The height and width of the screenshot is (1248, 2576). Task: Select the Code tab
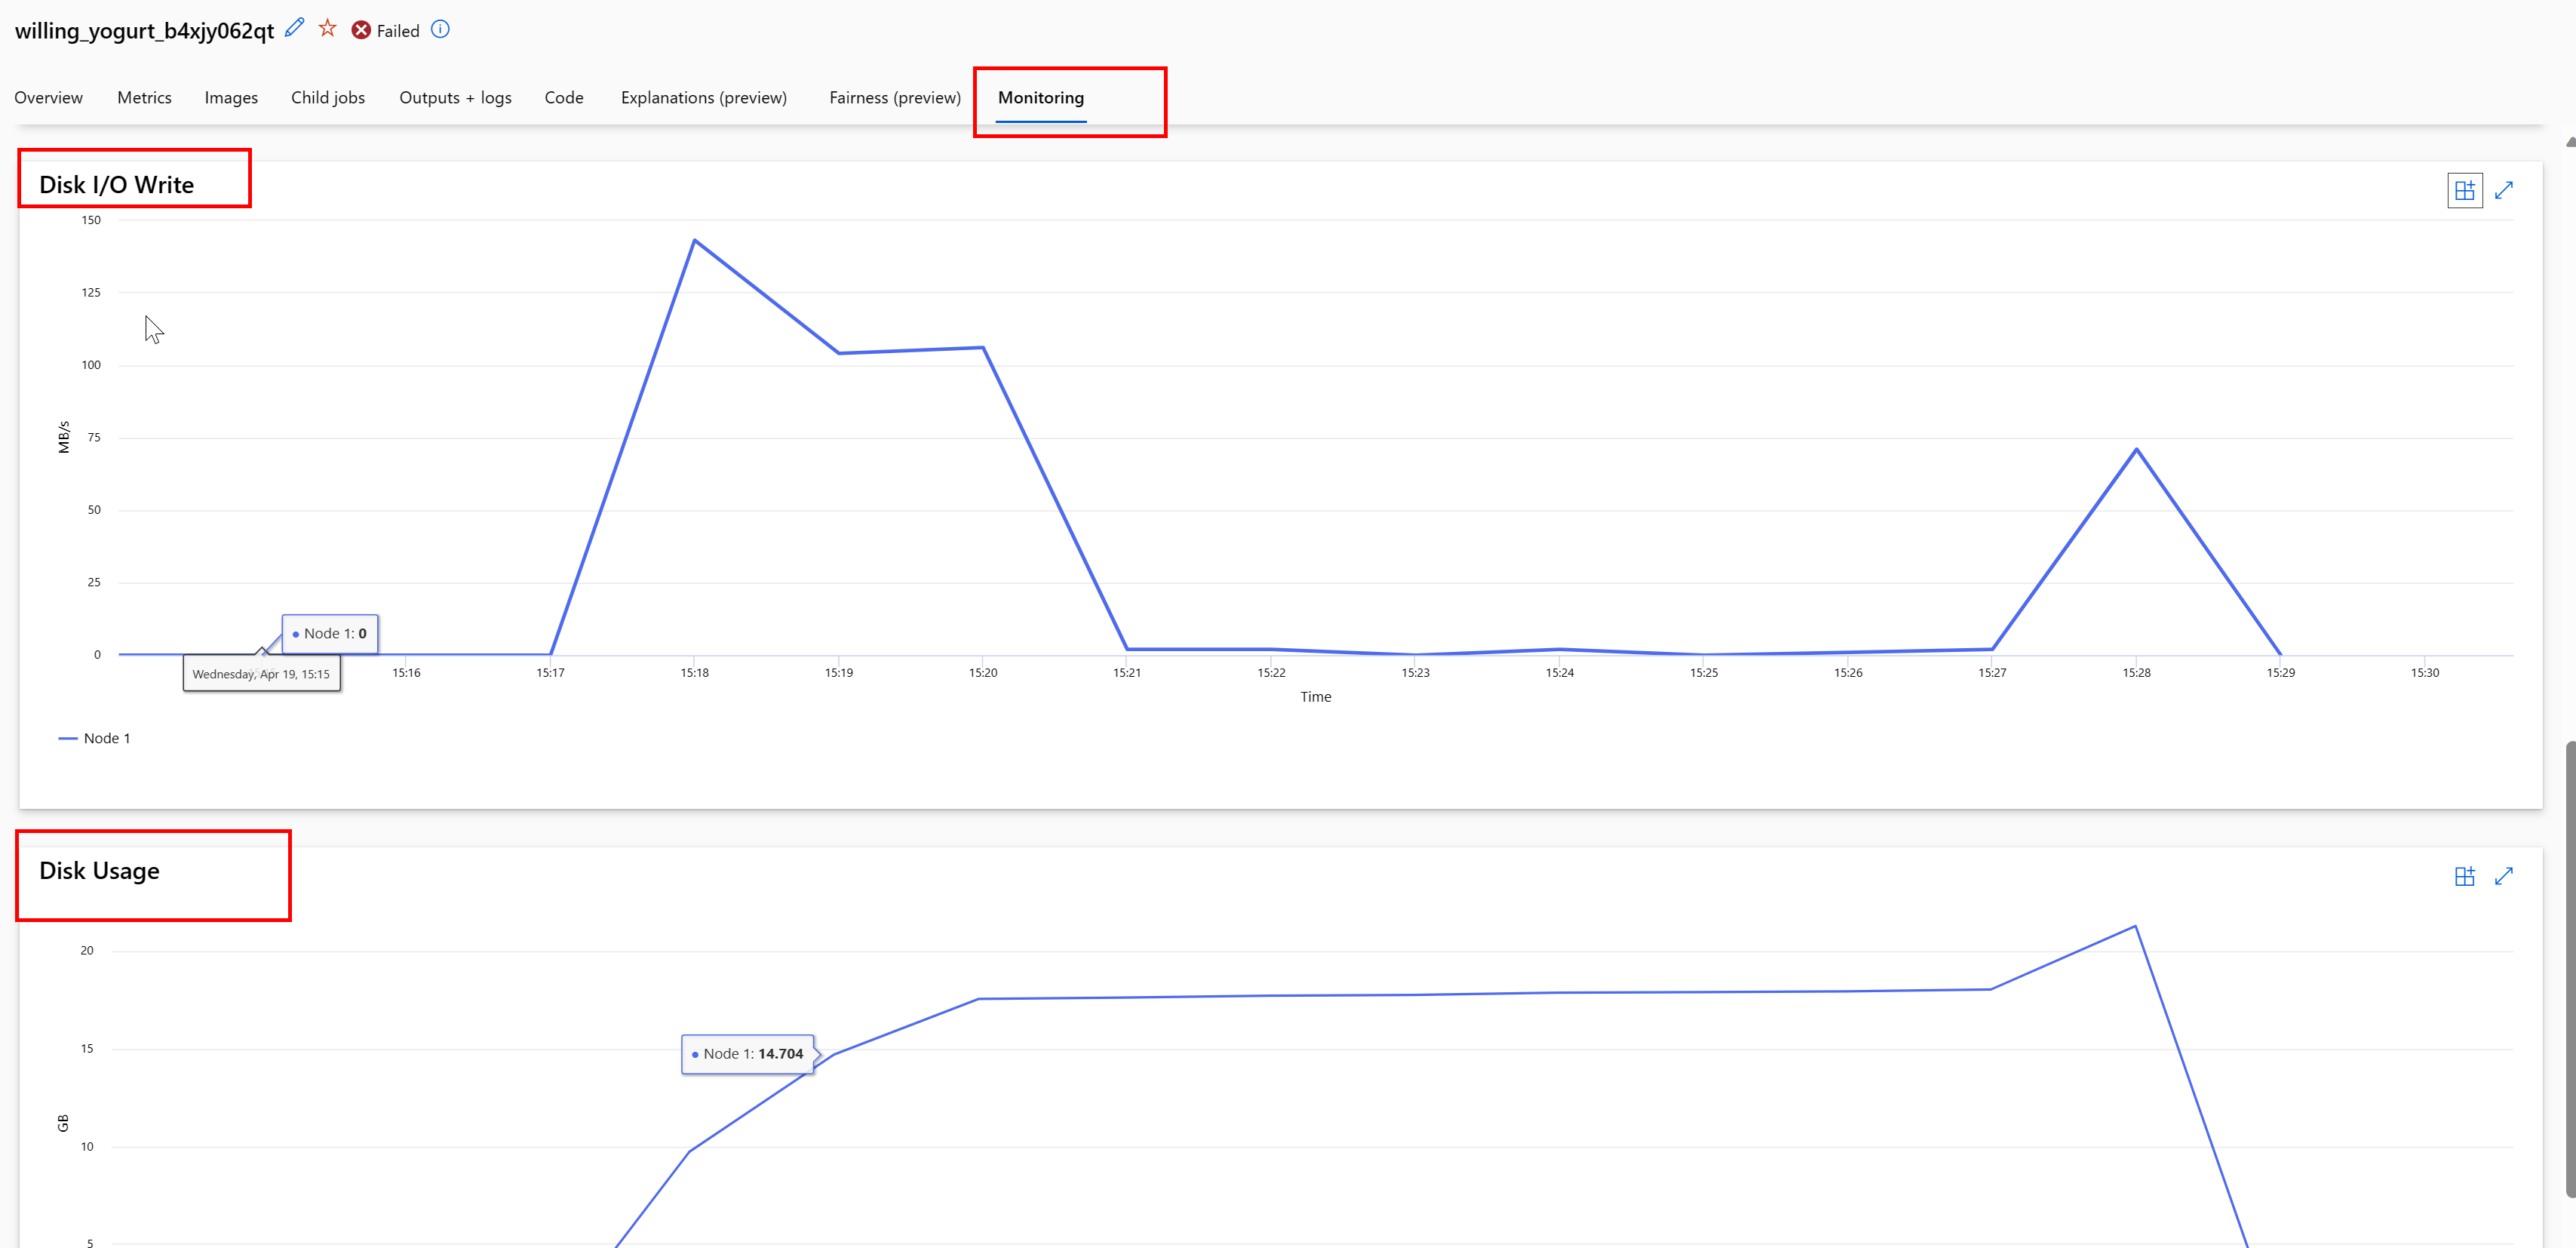564,98
